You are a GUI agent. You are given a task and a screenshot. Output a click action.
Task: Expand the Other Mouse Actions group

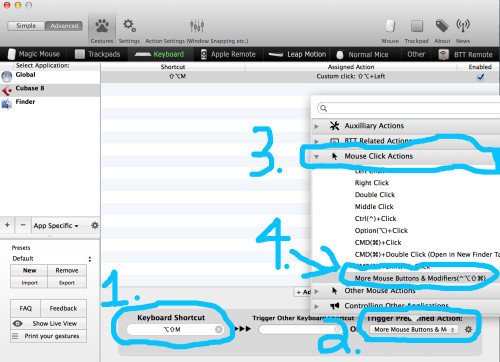317,291
